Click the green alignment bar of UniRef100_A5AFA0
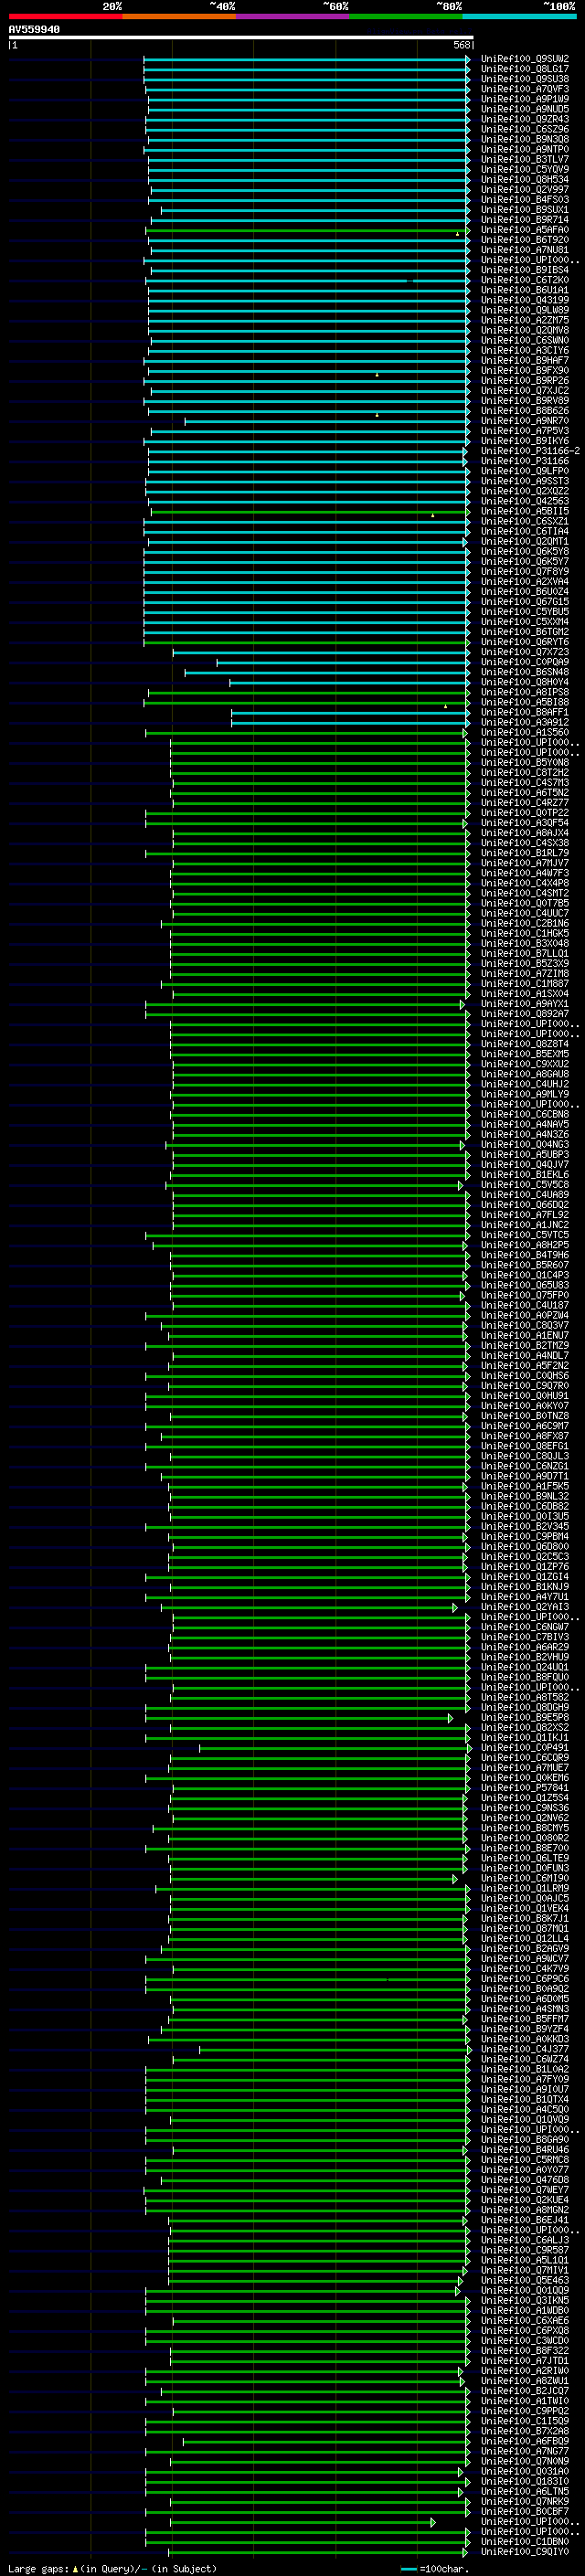This screenshot has width=585, height=2576. coord(308,230)
